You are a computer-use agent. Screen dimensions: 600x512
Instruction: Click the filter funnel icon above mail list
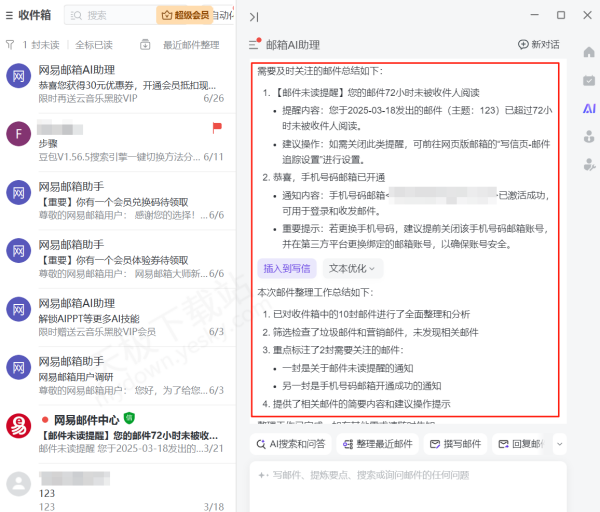tap(10, 45)
